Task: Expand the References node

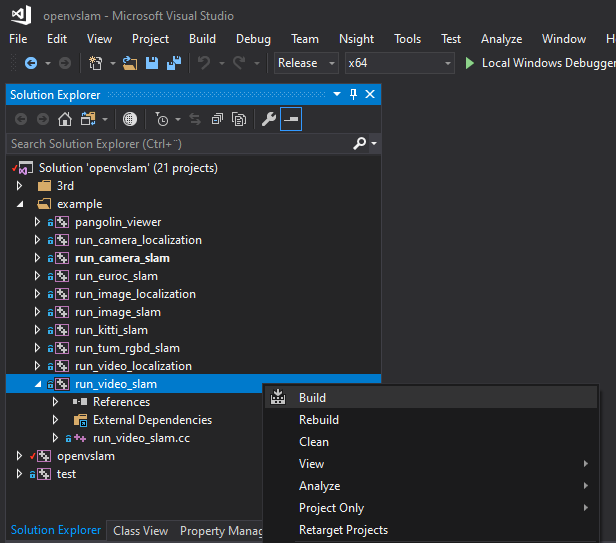Action: click(55, 402)
